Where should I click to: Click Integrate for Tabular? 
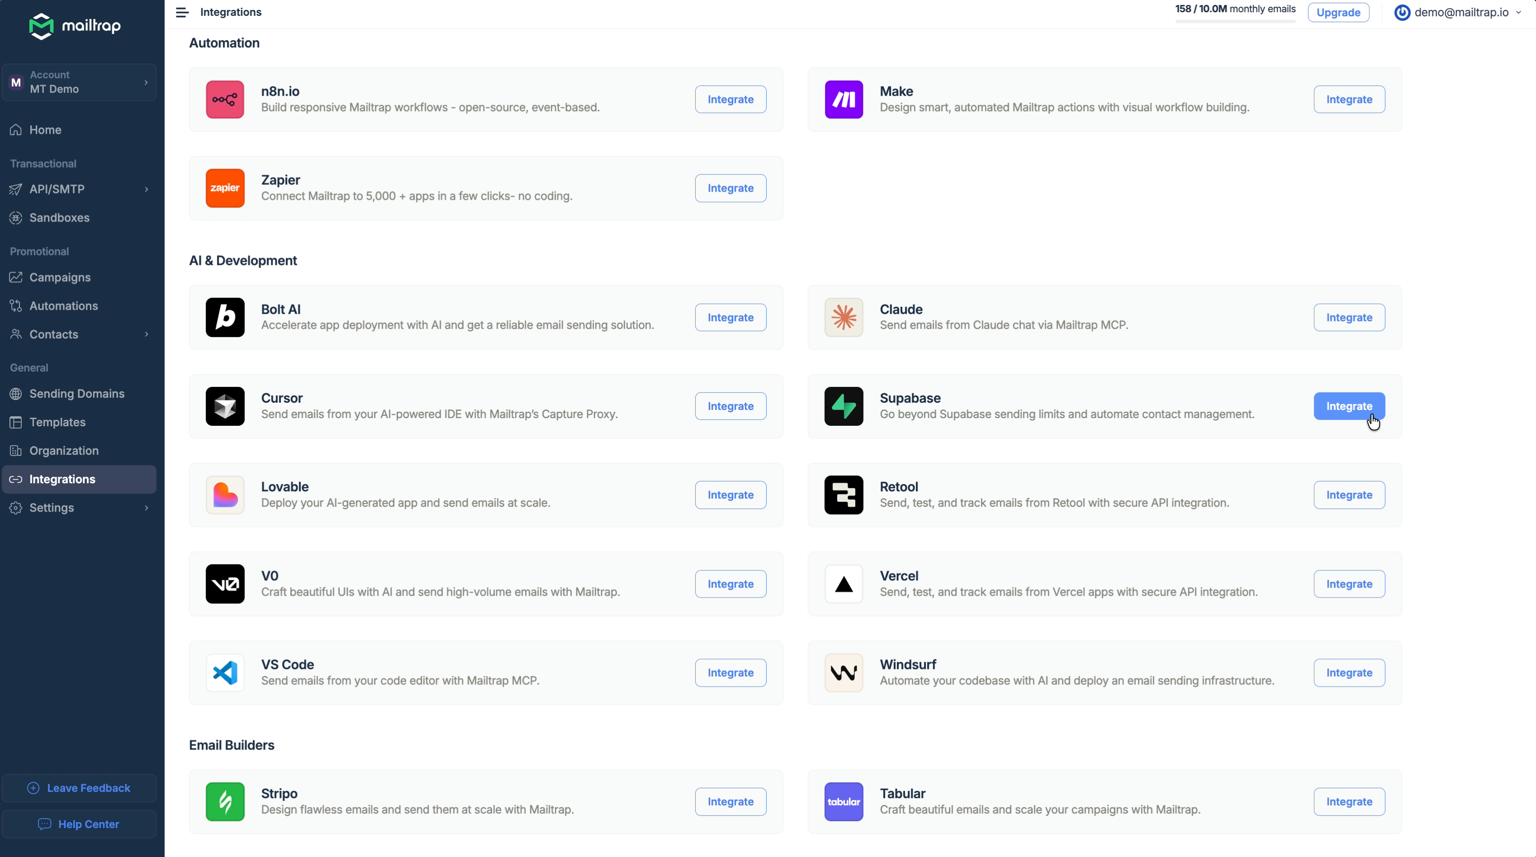(x=1349, y=802)
